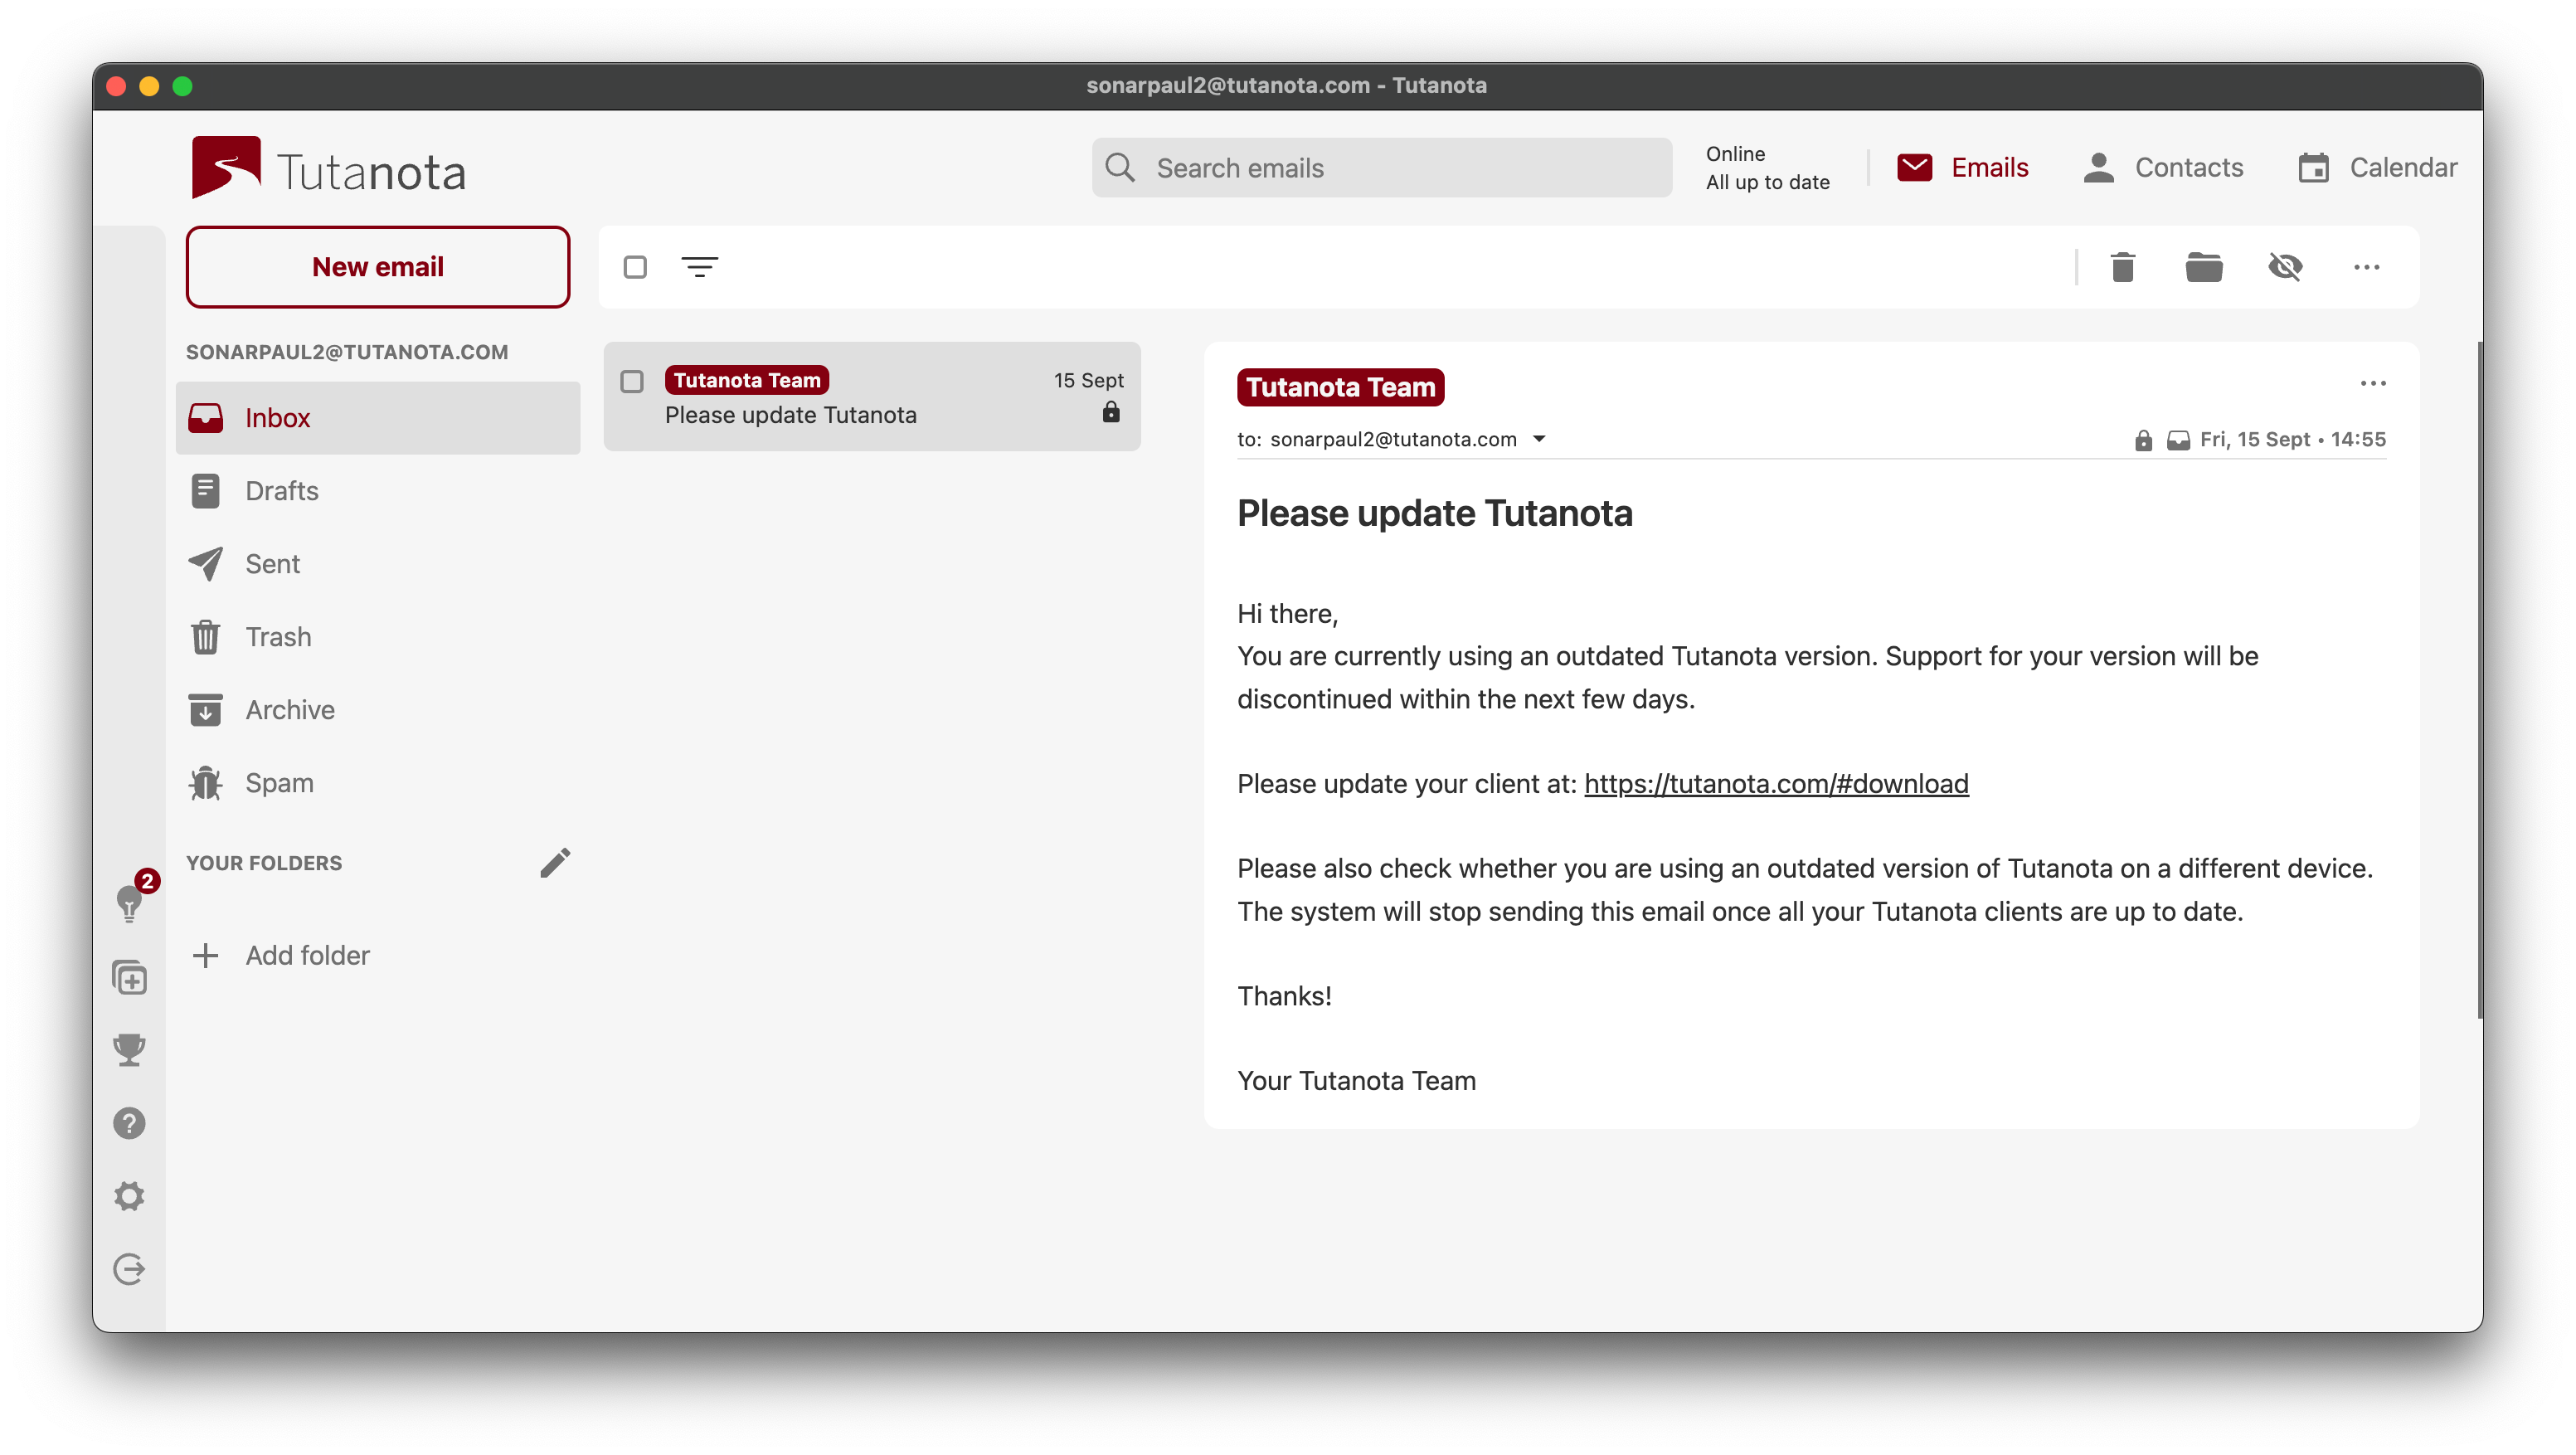The image size is (2576, 1455).
Task: Switch to the Contacts tab
Action: coord(2163,167)
